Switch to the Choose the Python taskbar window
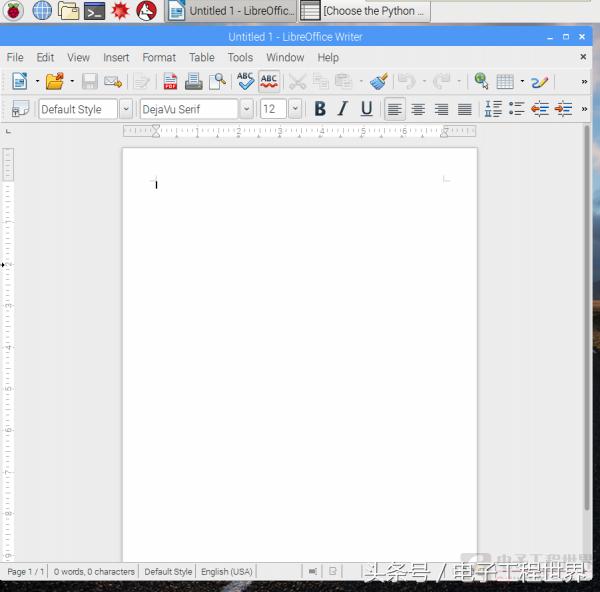 (365, 11)
